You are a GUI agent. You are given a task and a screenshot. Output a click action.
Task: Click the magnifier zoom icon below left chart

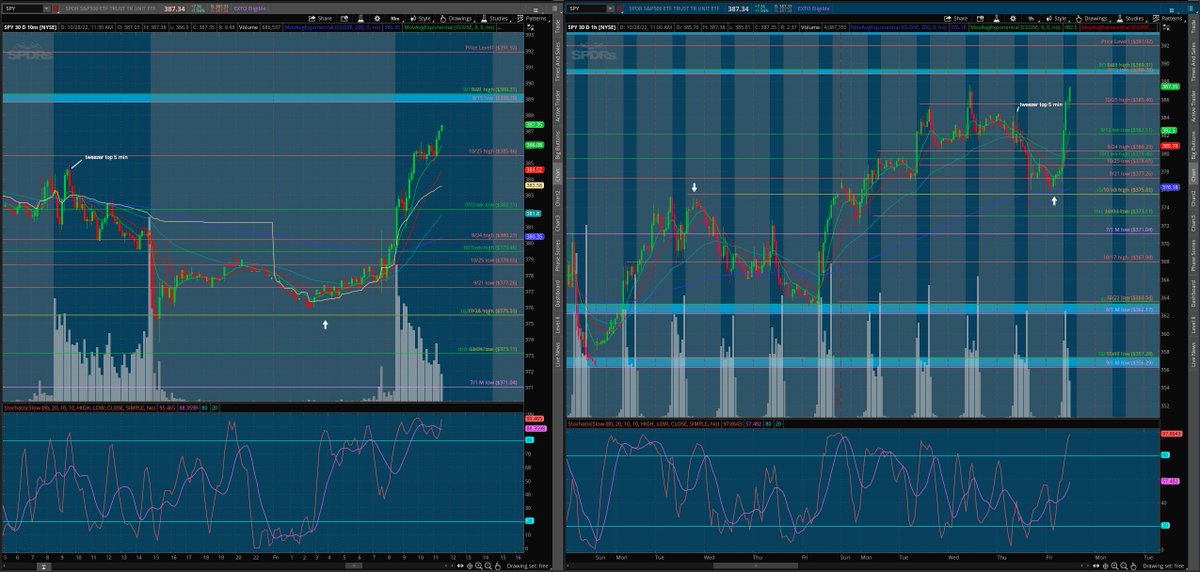478,566
